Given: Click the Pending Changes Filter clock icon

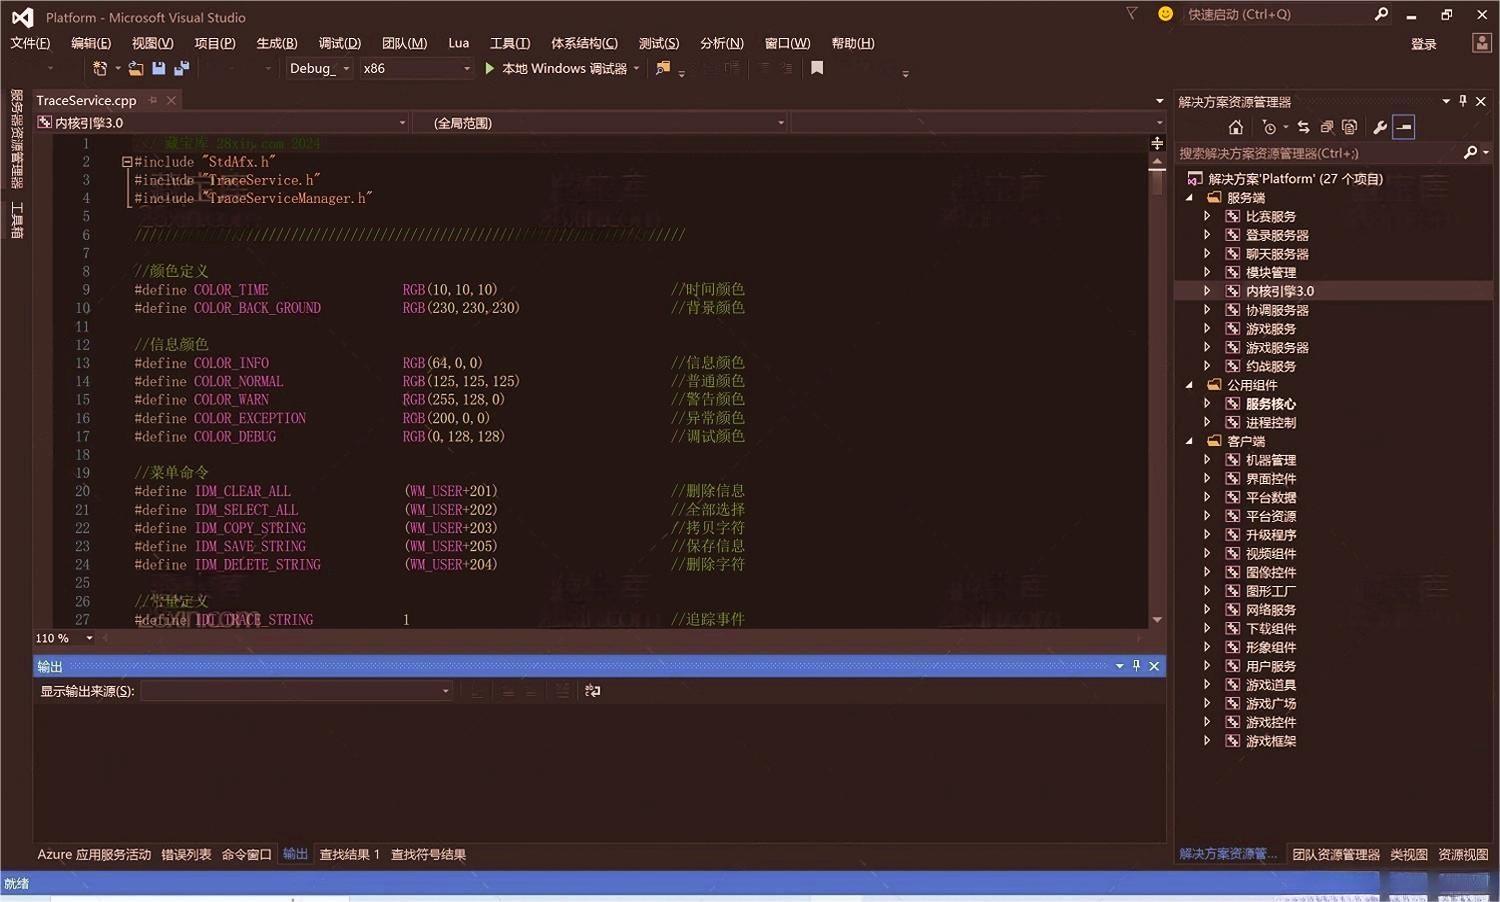Looking at the screenshot, I should [x=1269, y=127].
